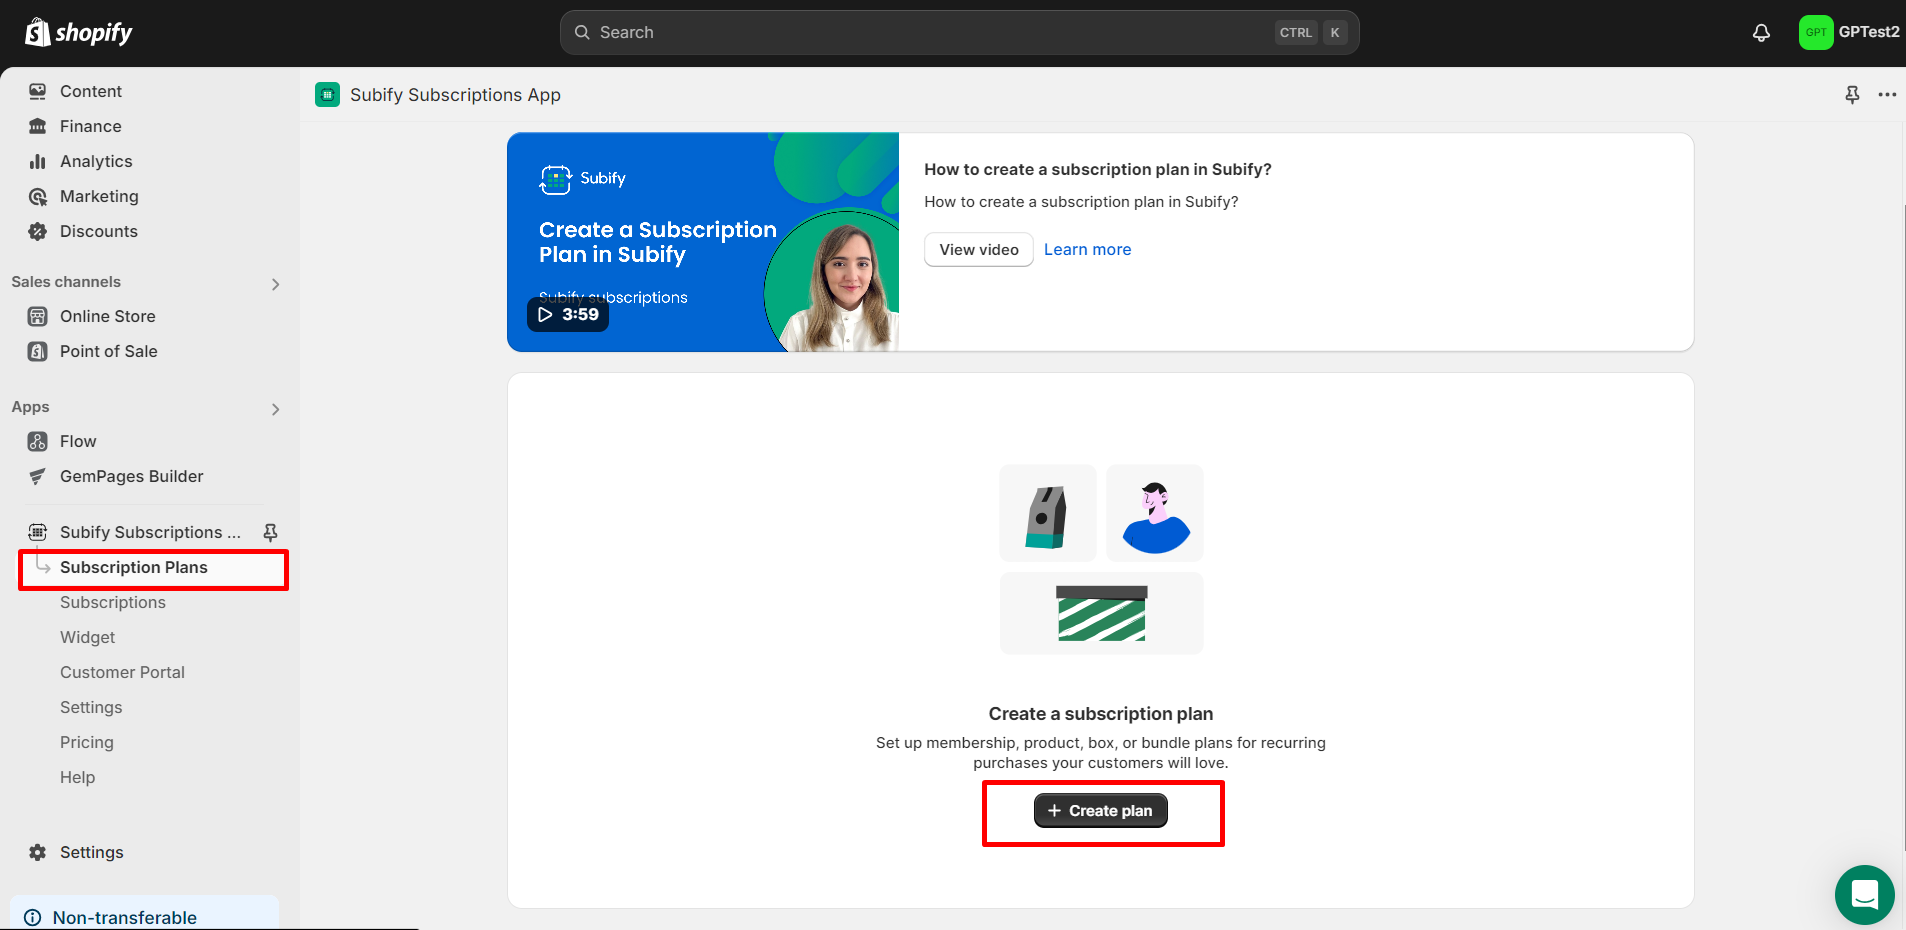Viewport: 1906px width, 930px height.
Task: Open the Marketing section
Action: click(x=99, y=196)
